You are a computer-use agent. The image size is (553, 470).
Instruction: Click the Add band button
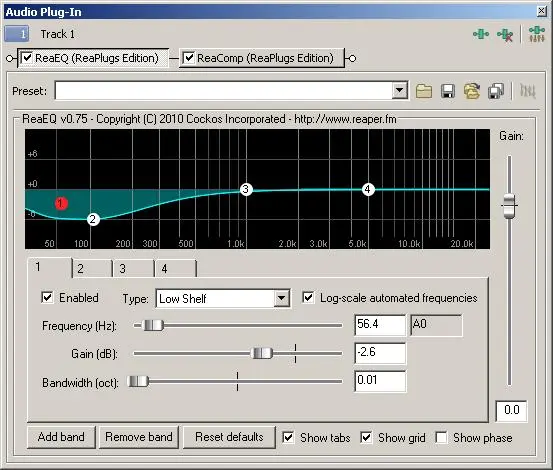coord(61,437)
